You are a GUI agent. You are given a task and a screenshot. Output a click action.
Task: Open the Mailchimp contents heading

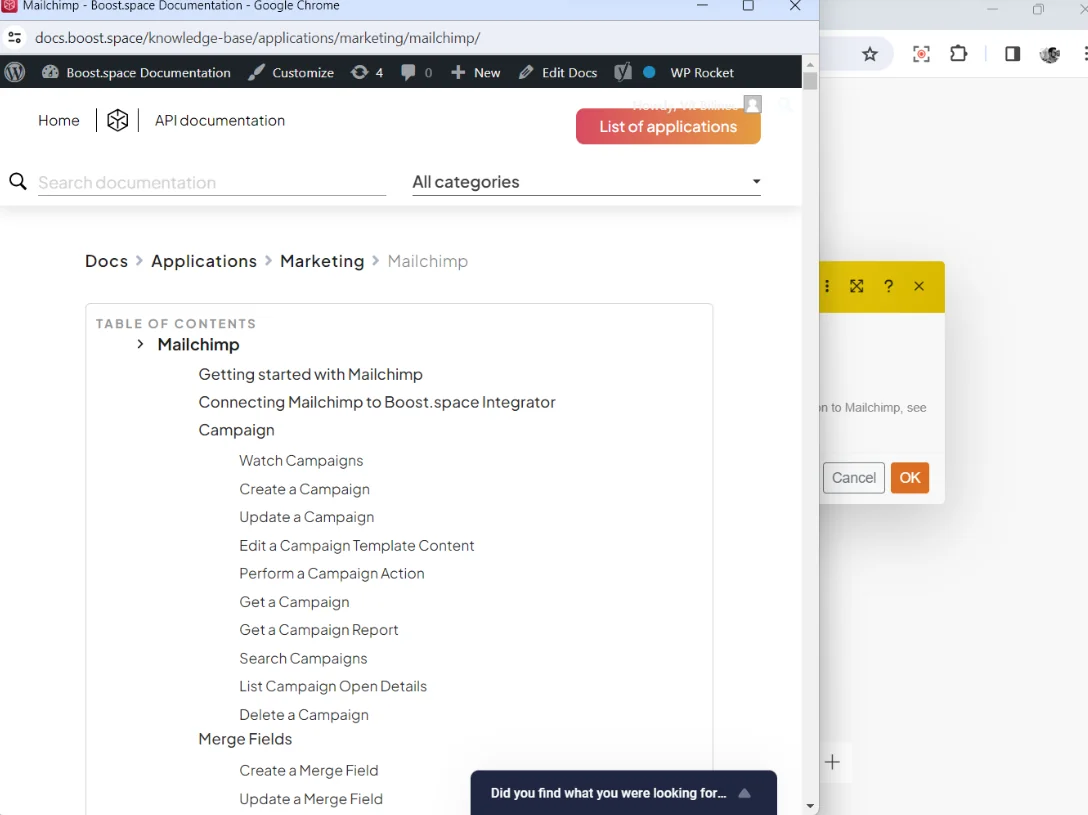[198, 345]
